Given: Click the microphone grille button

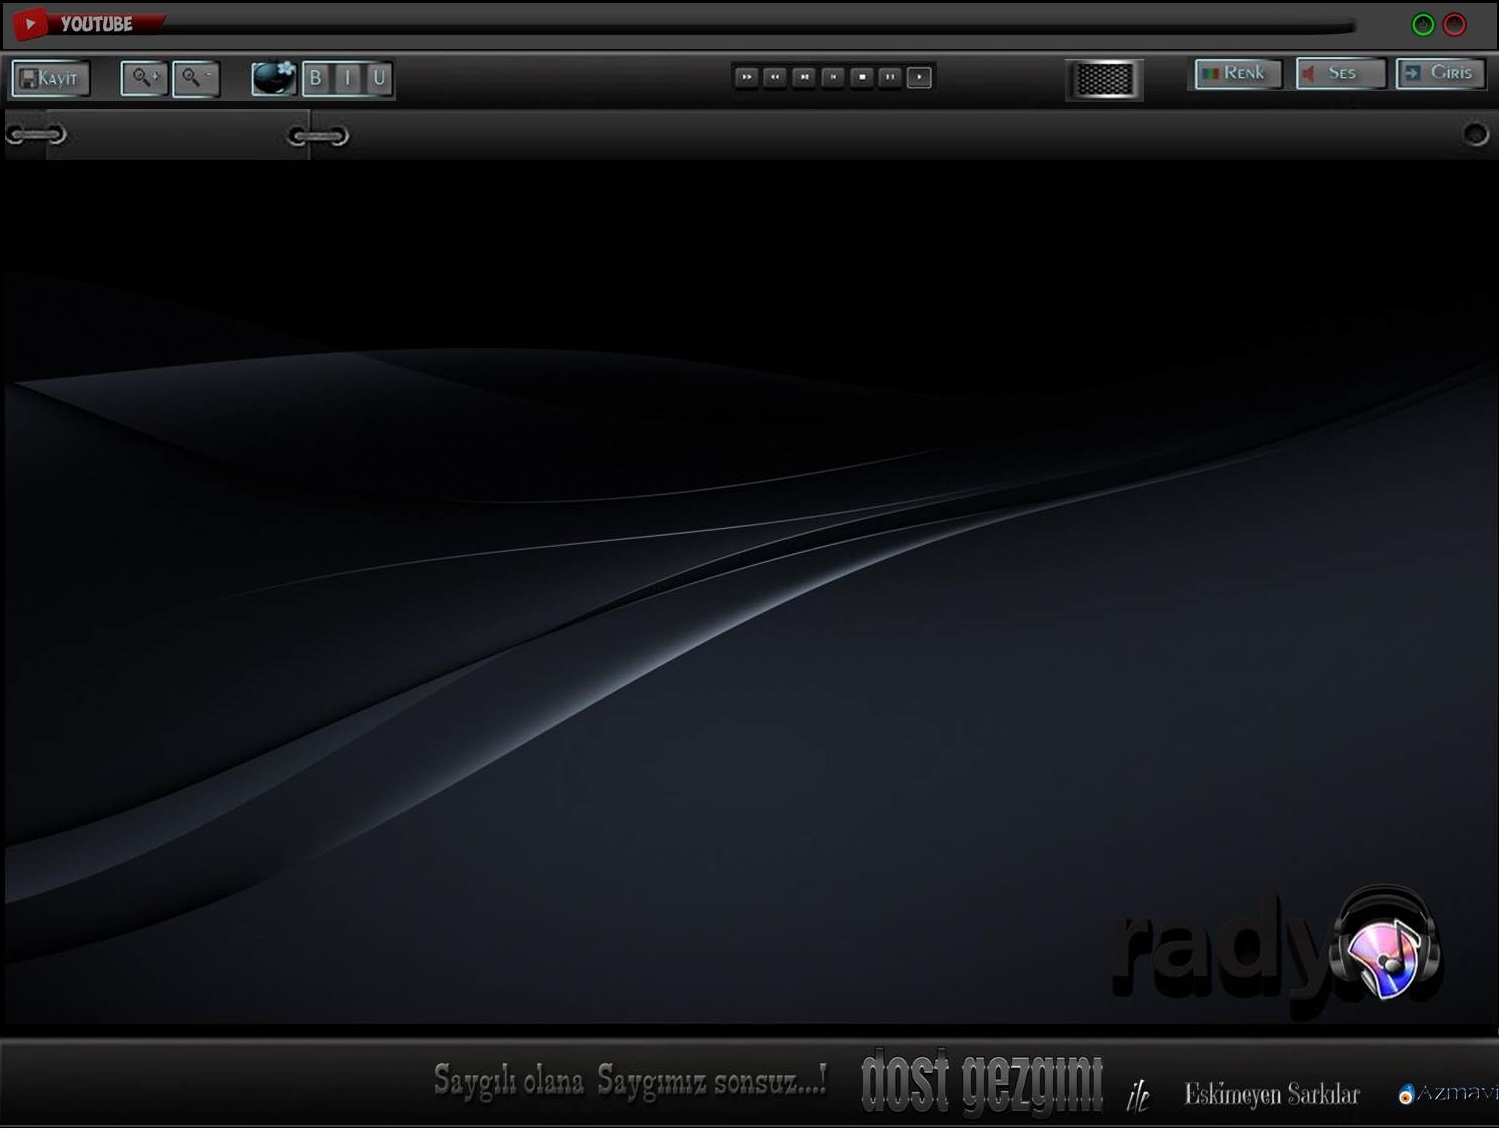Looking at the screenshot, I should point(1104,79).
